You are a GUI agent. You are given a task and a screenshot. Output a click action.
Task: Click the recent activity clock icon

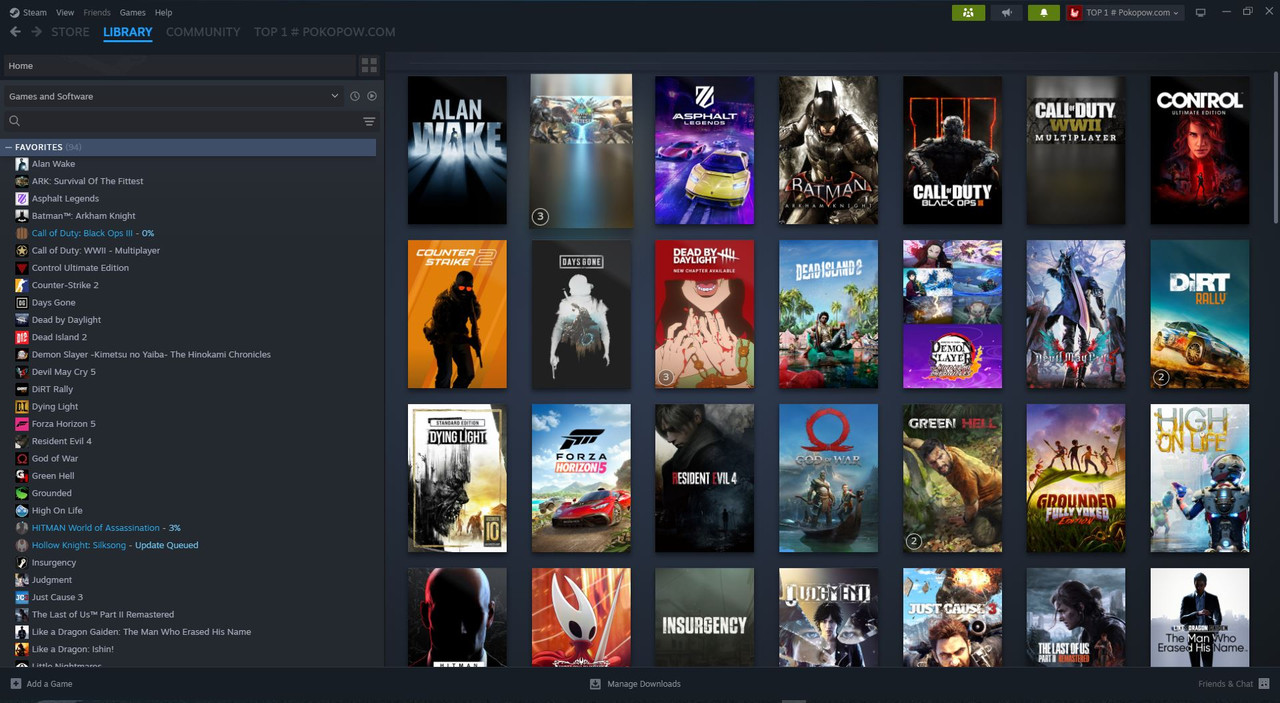click(354, 96)
